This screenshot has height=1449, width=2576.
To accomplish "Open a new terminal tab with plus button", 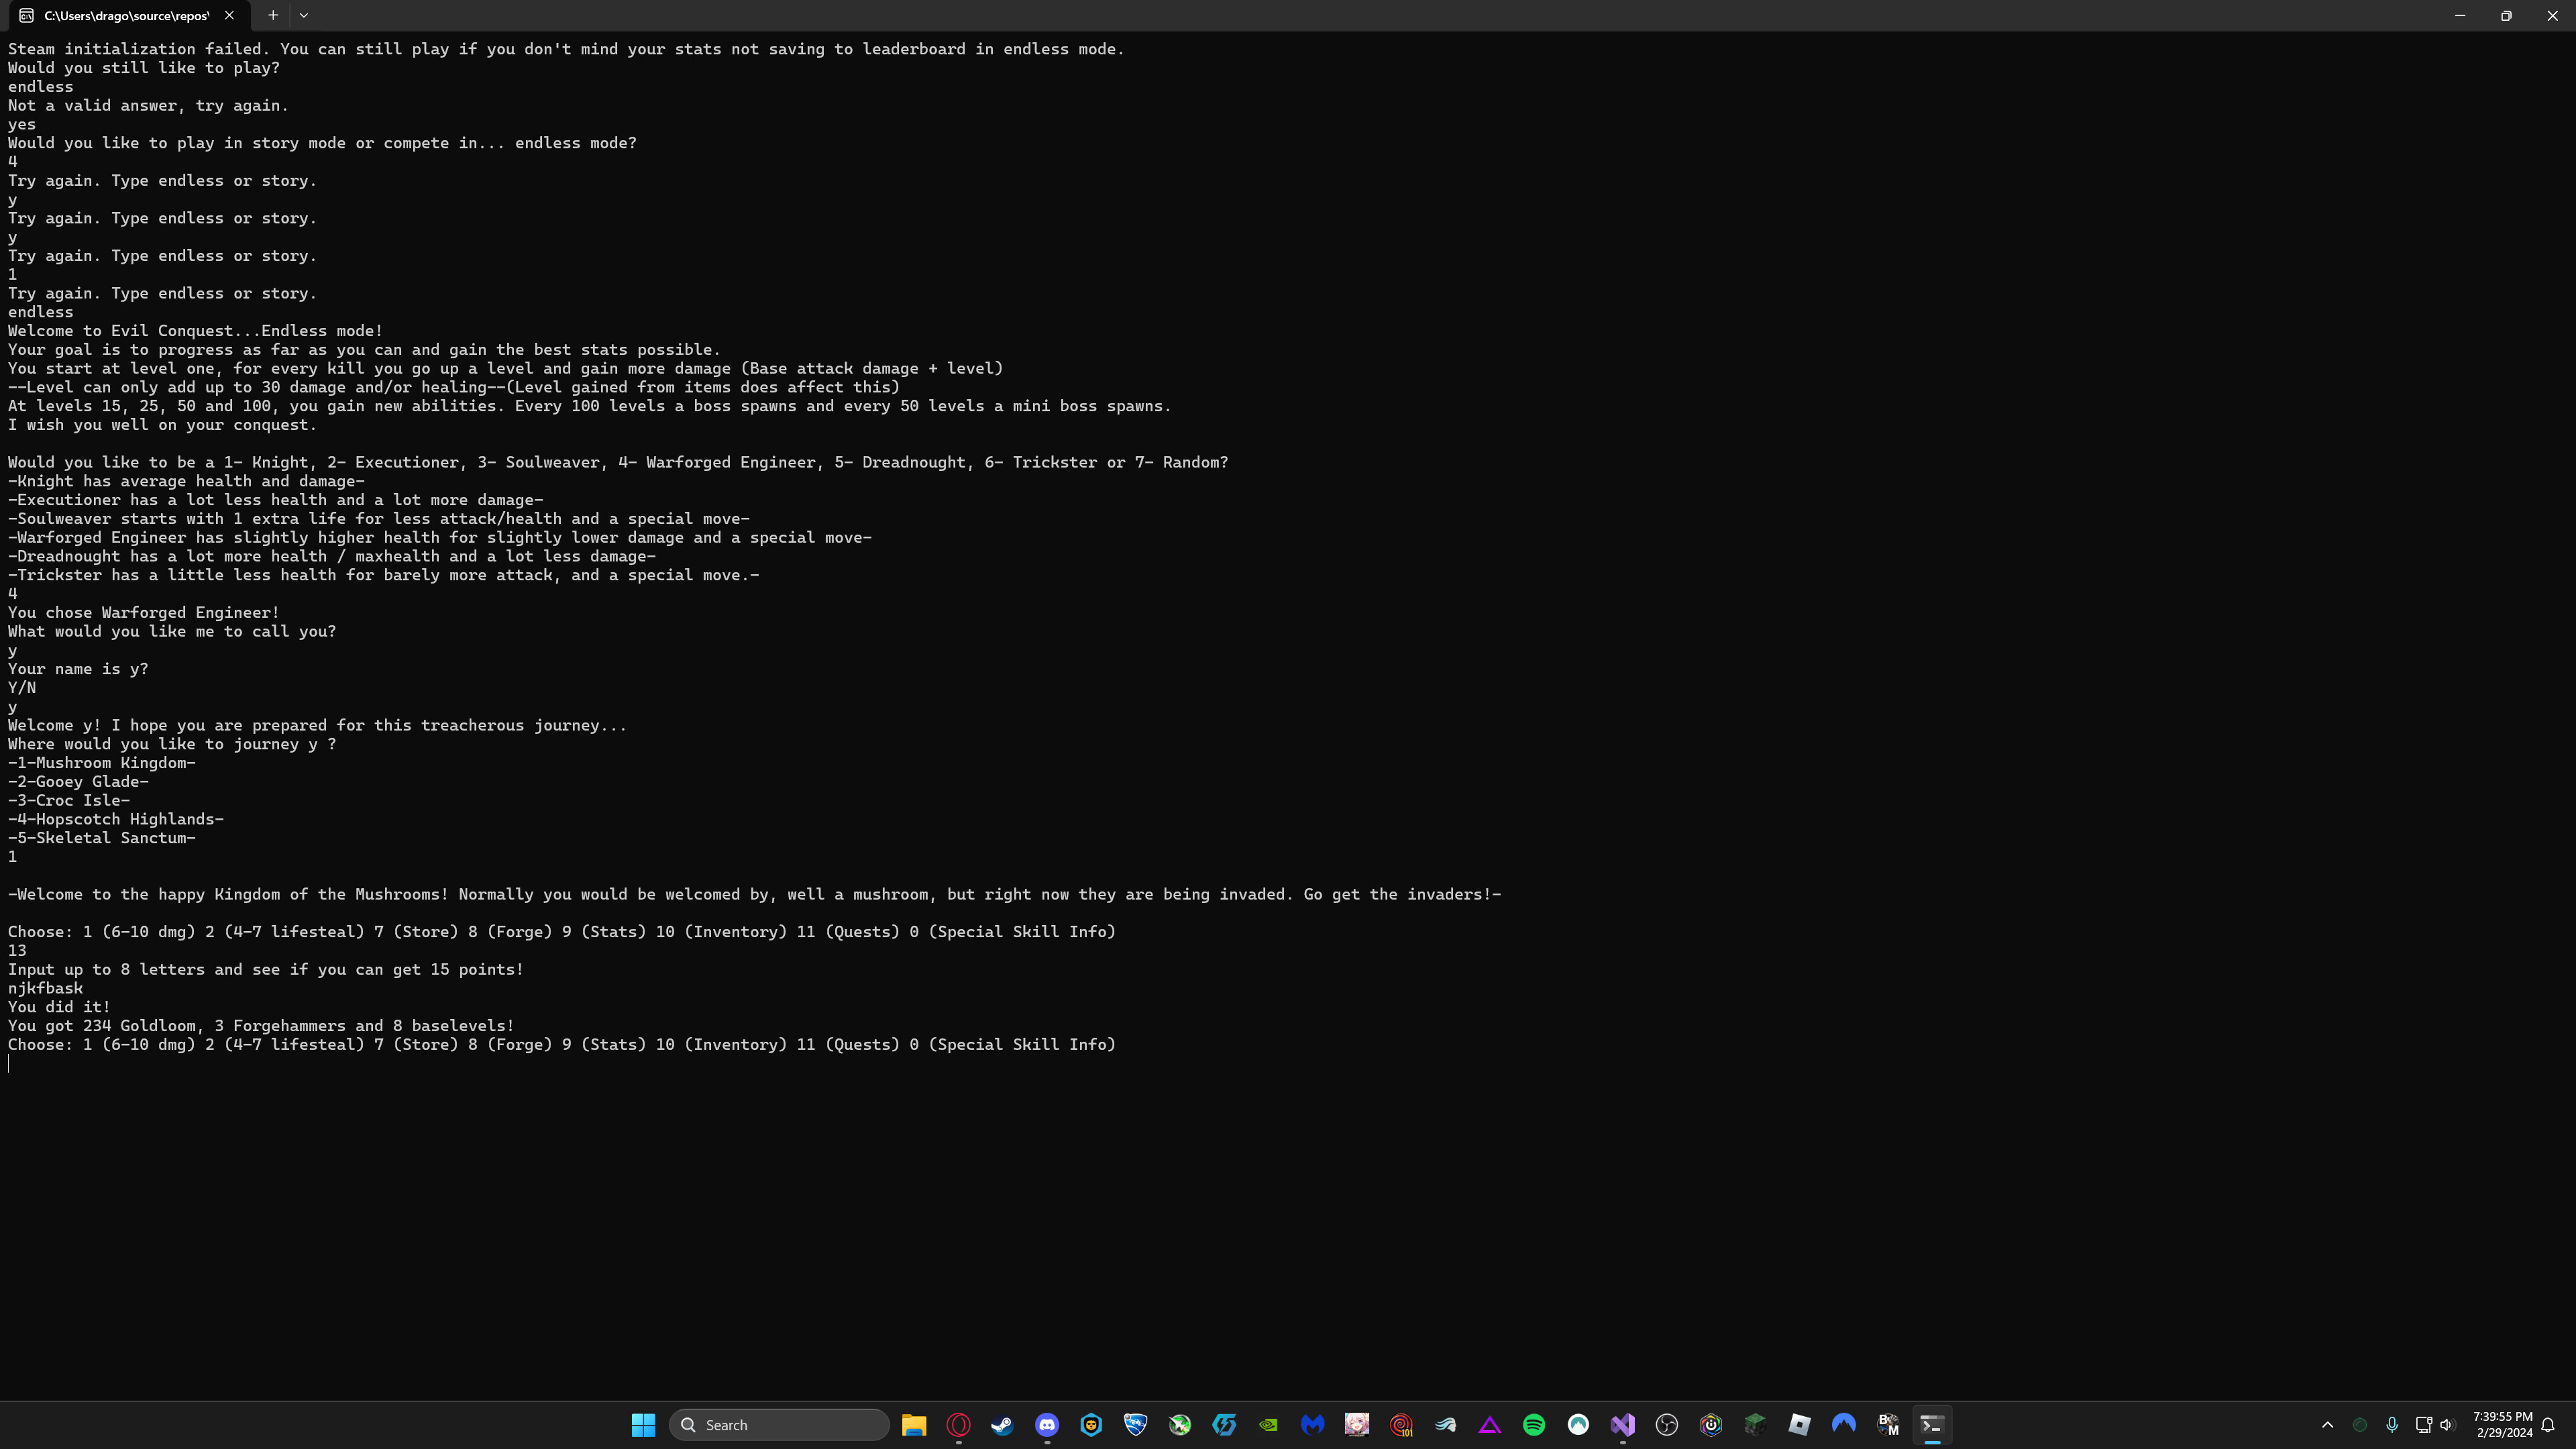I will [272, 15].
